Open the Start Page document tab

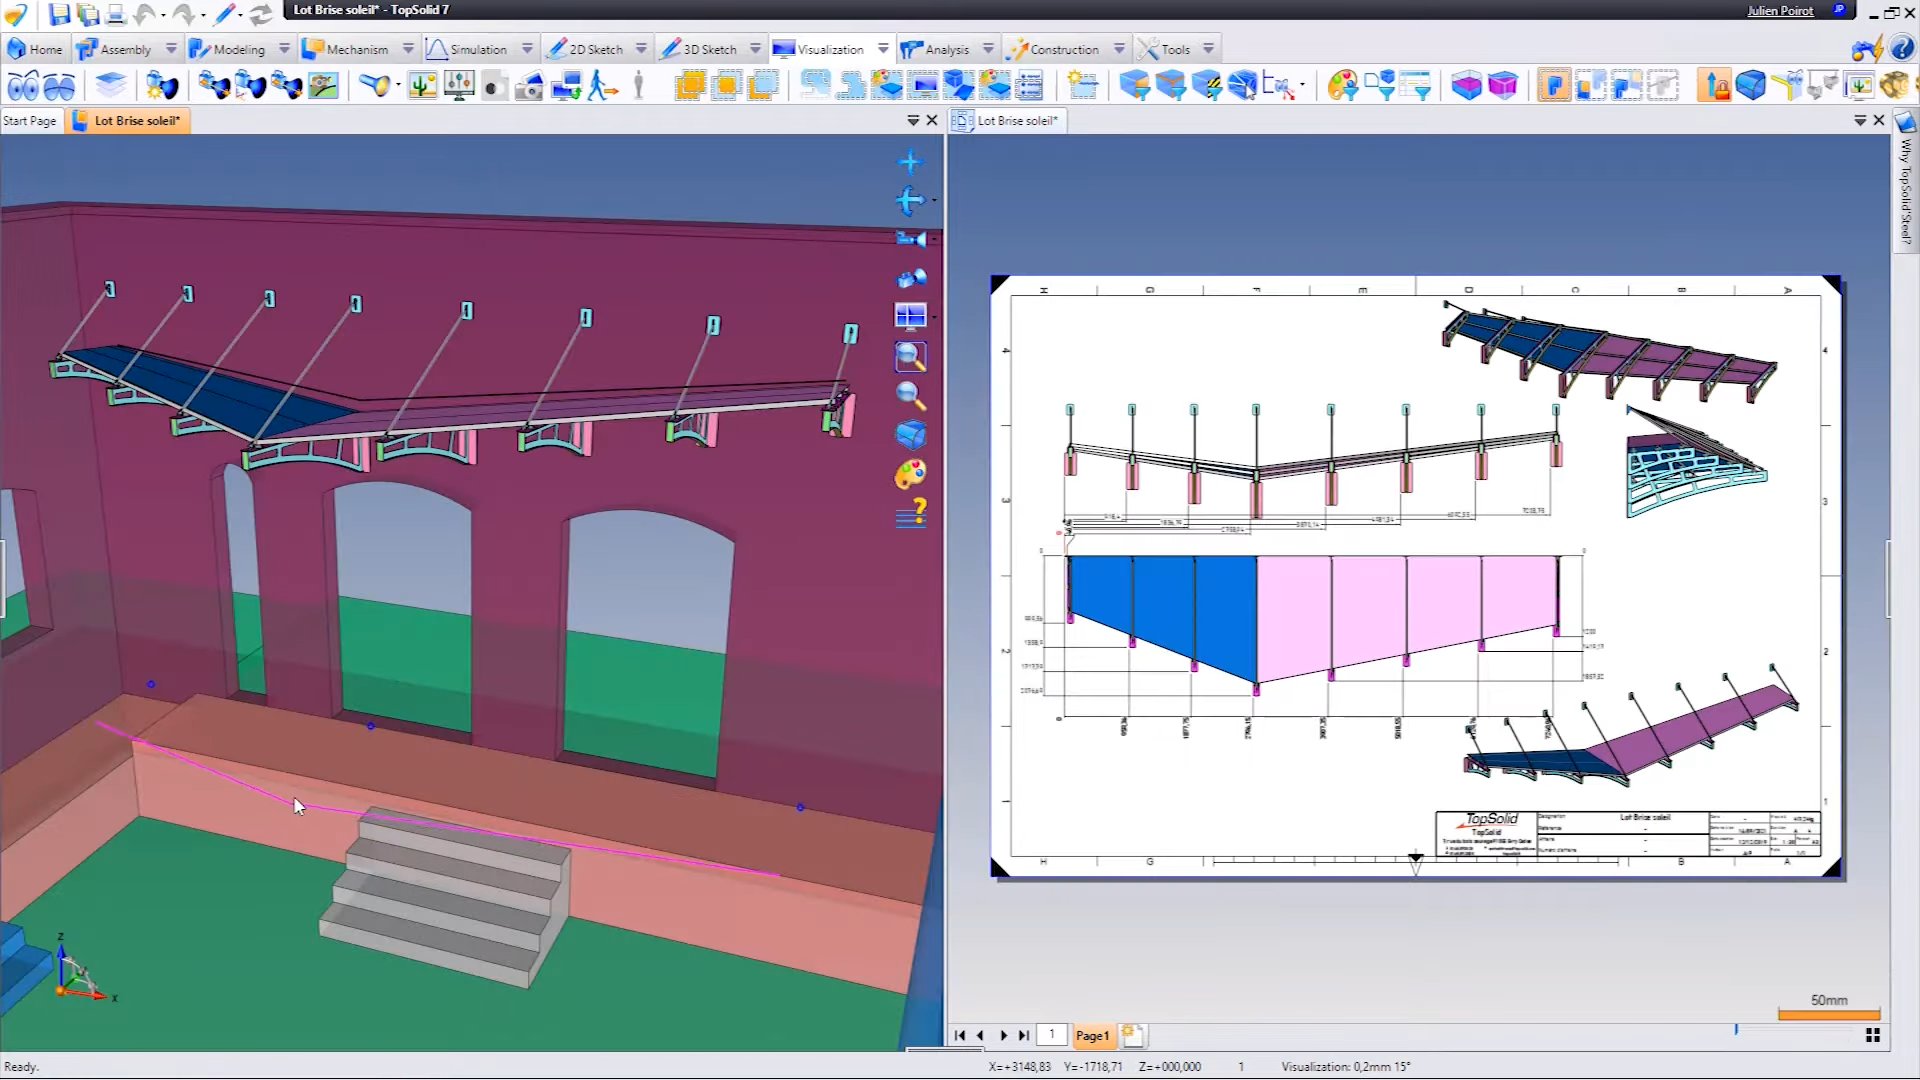30,121
